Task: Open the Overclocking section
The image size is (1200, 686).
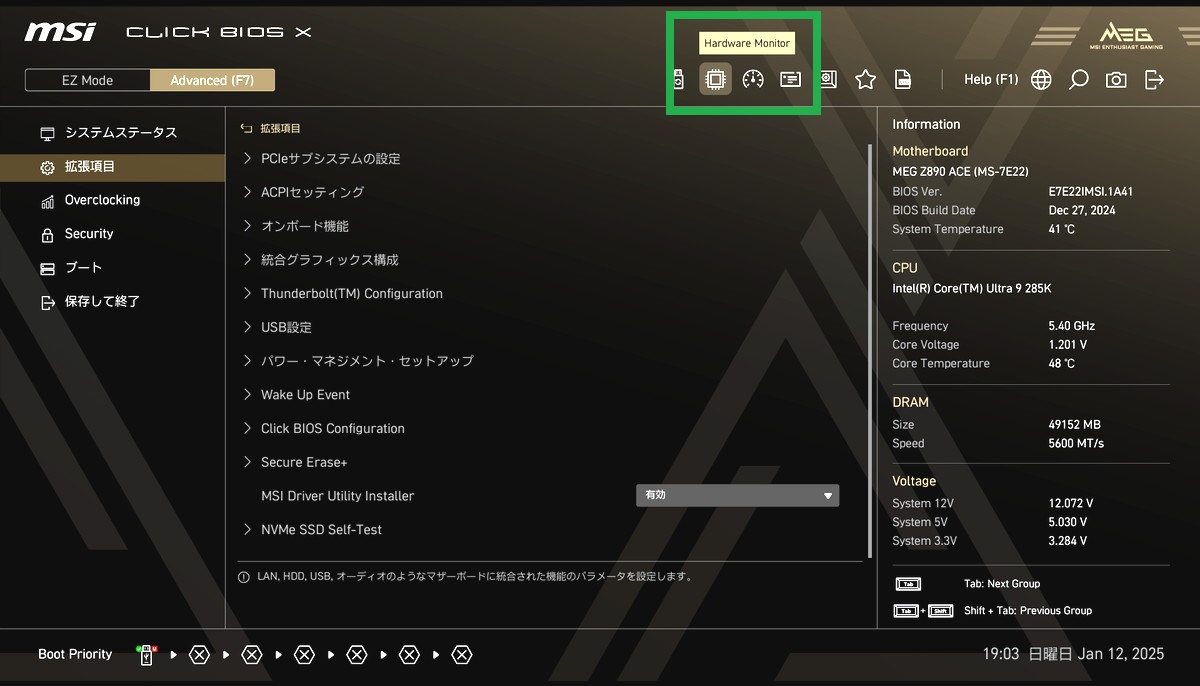Action: 112,200
